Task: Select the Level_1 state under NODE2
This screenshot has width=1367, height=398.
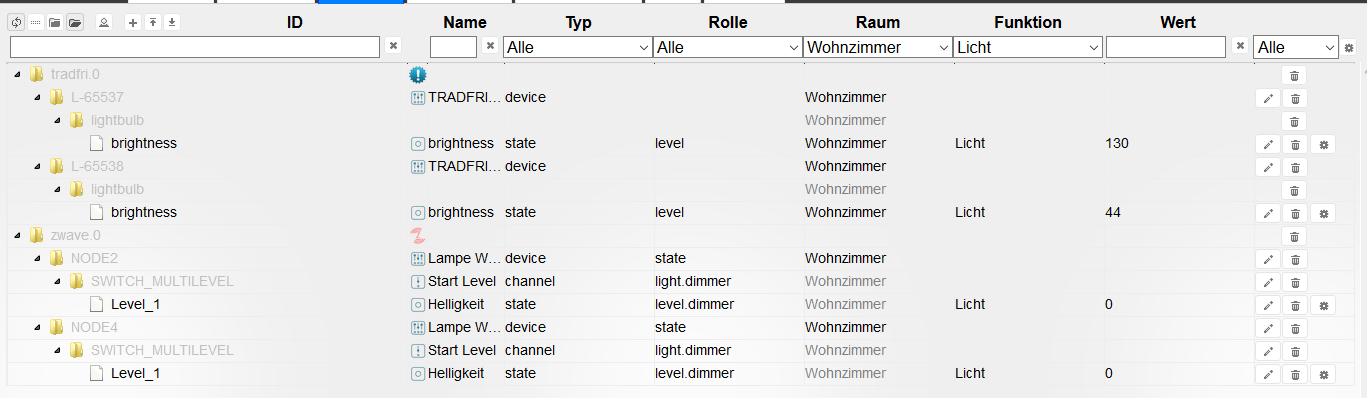Action: point(135,304)
